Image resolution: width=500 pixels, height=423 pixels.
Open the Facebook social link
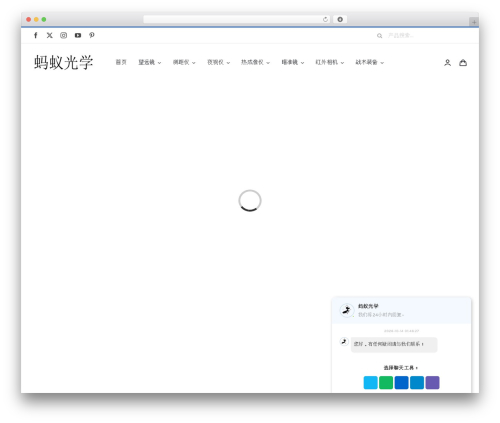pyautogui.click(x=36, y=35)
